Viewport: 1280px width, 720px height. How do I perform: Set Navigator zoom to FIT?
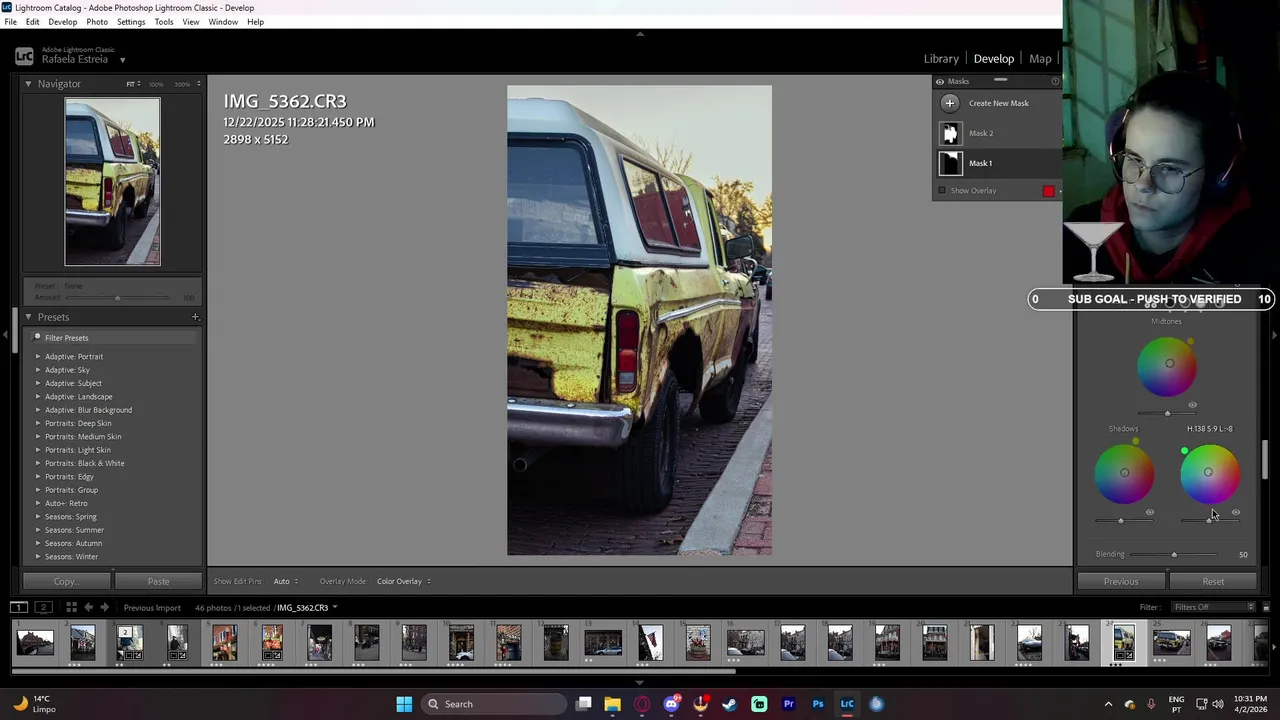tap(131, 84)
